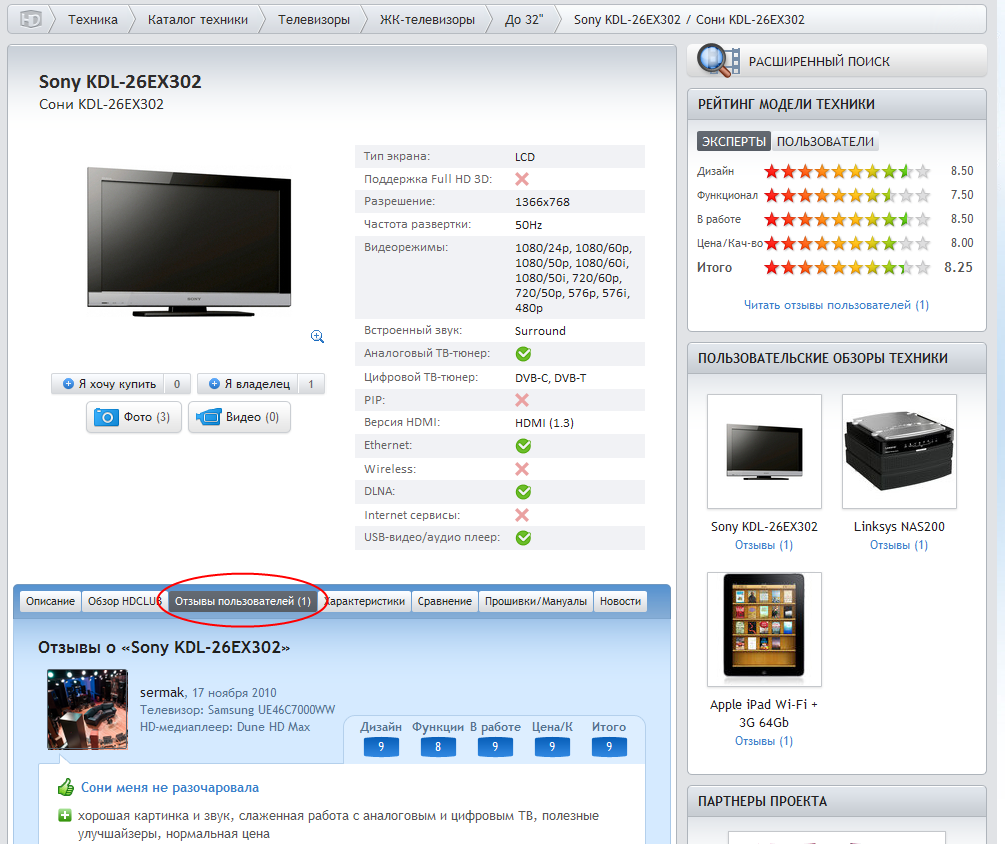Click the 'Я владелец' button

[261, 384]
